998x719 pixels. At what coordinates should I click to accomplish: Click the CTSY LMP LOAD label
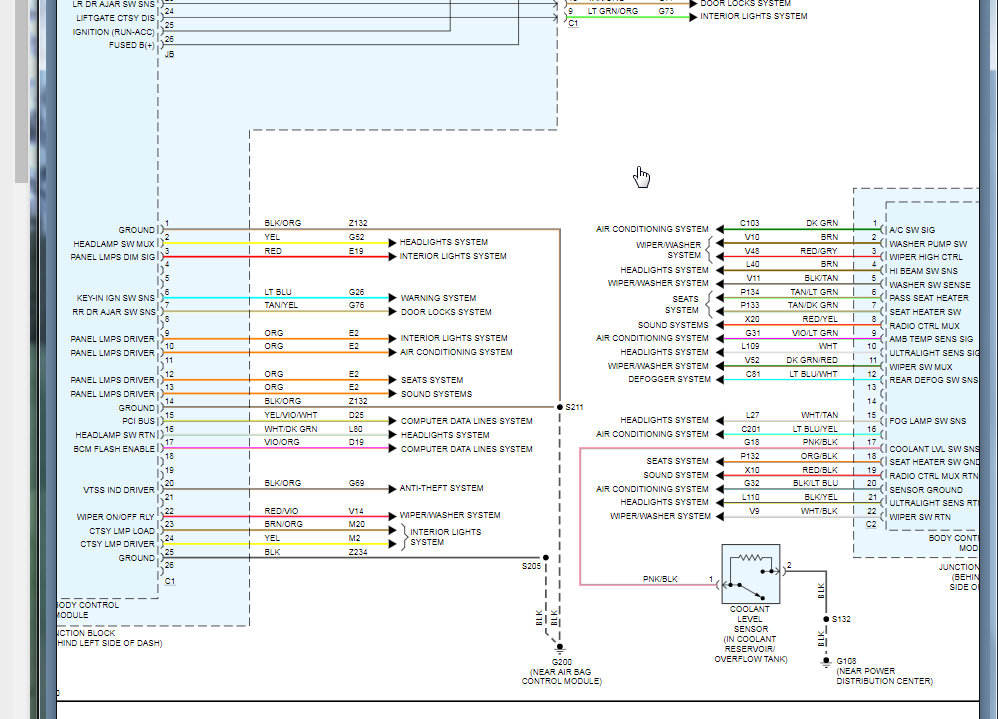coord(122,531)
